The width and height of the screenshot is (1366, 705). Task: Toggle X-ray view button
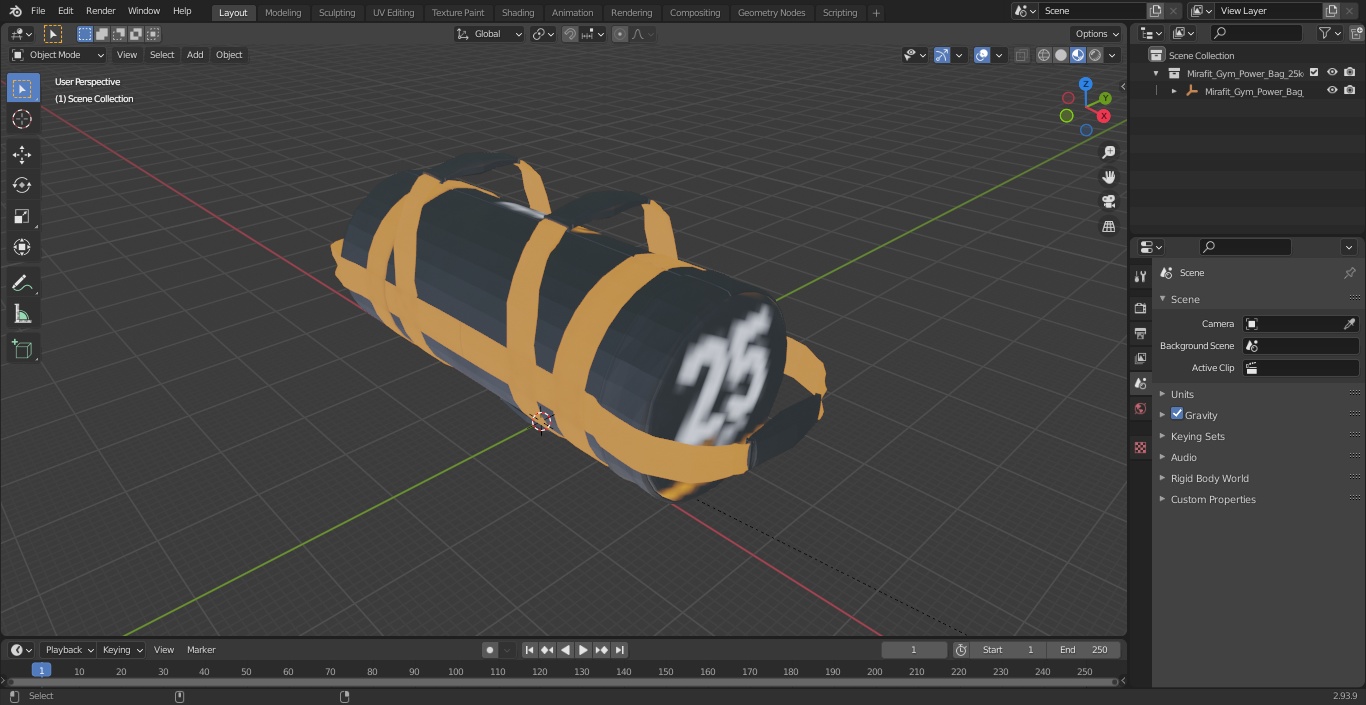[1021, 55]
